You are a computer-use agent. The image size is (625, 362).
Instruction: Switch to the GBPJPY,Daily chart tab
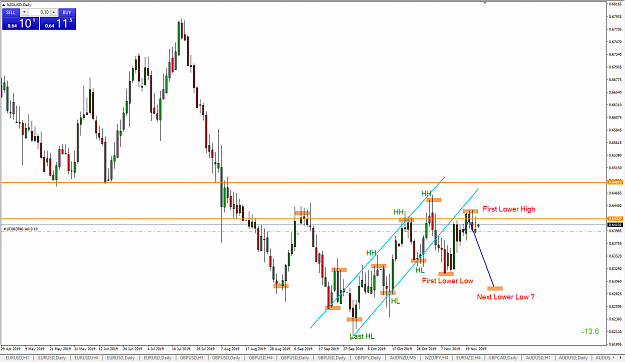[x=368, y=358]
